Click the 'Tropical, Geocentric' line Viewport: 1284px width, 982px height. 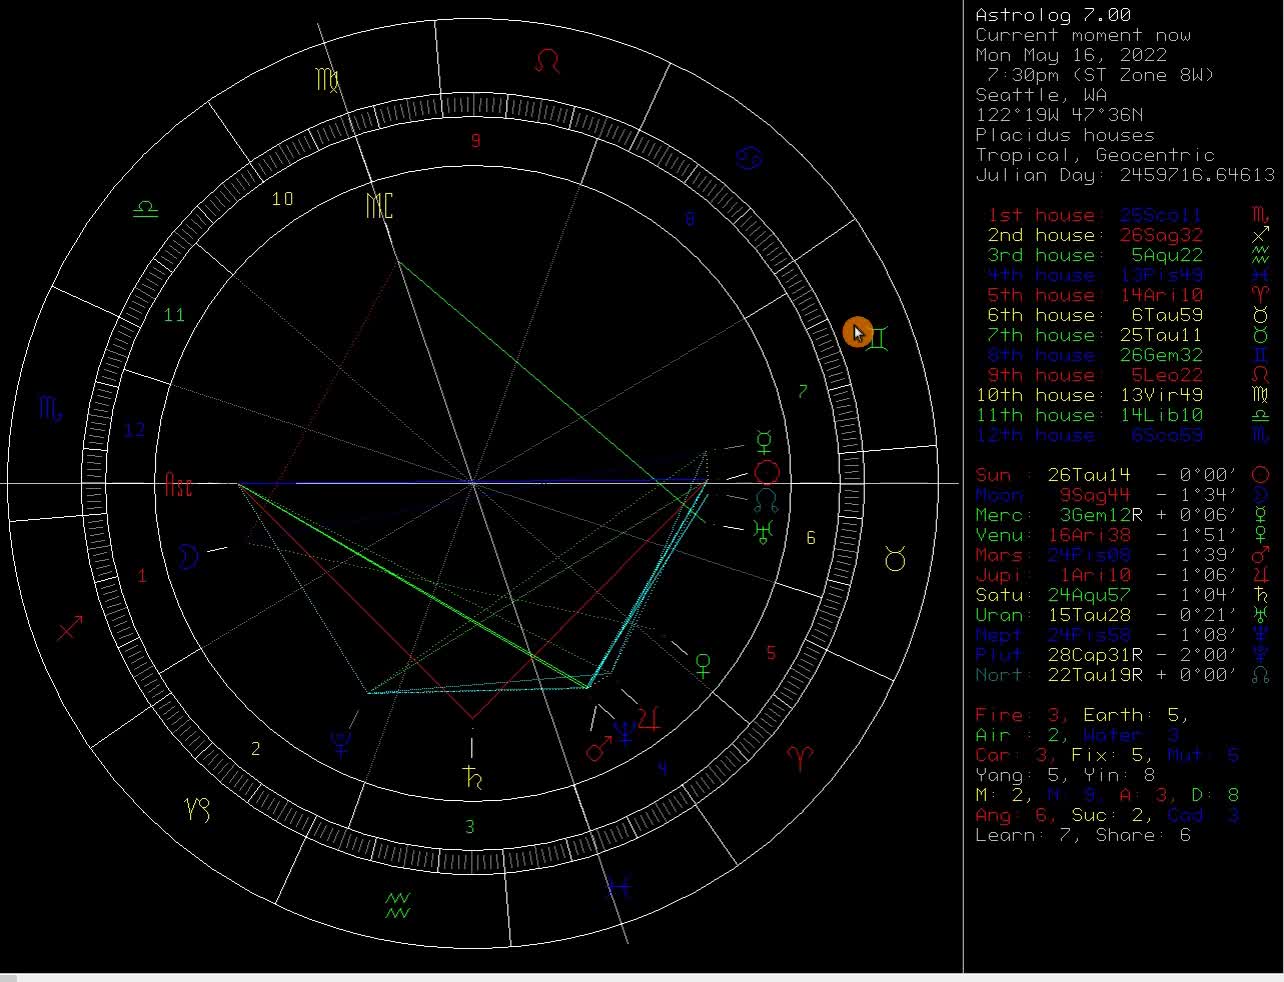[1095, 155]
